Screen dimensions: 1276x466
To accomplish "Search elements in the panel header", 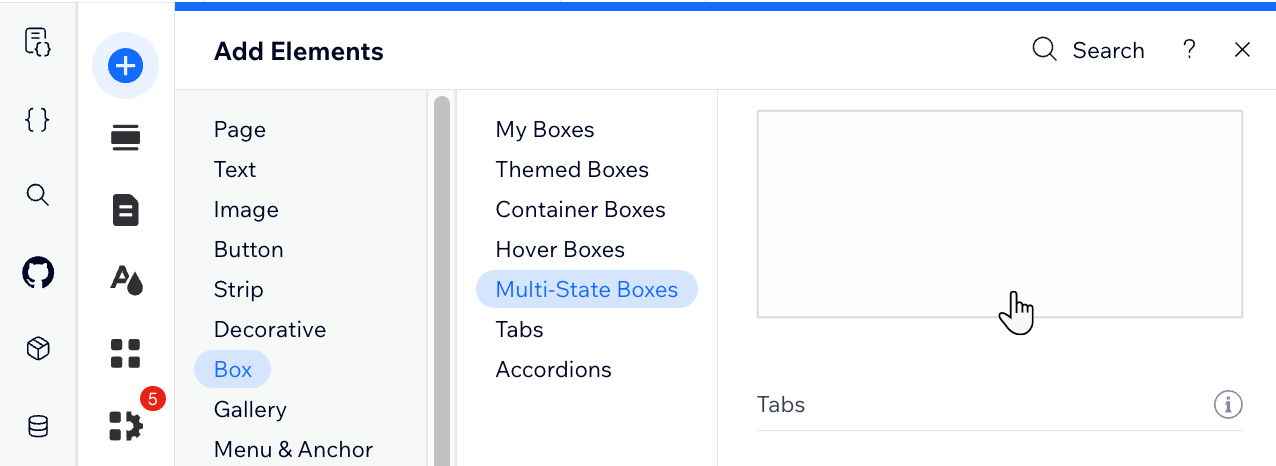I will point(1088,50).
